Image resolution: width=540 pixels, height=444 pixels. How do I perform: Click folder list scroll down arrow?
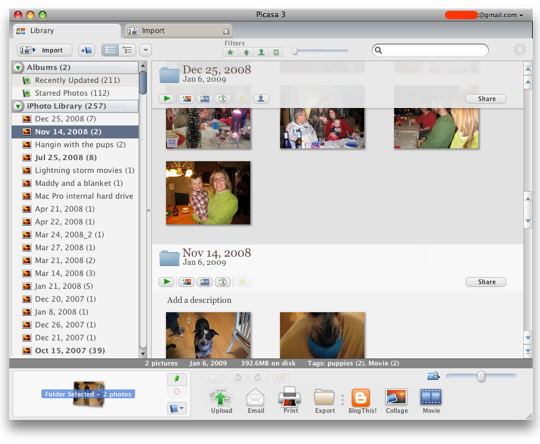point(143,353)
